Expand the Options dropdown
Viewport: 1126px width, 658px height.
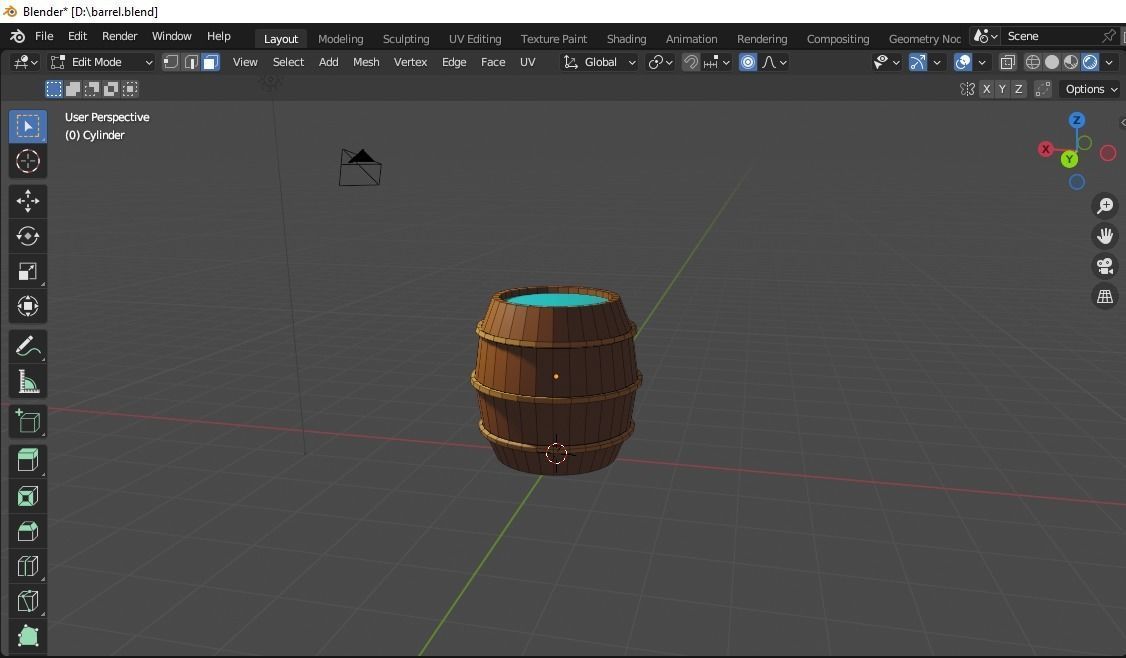1092,89
